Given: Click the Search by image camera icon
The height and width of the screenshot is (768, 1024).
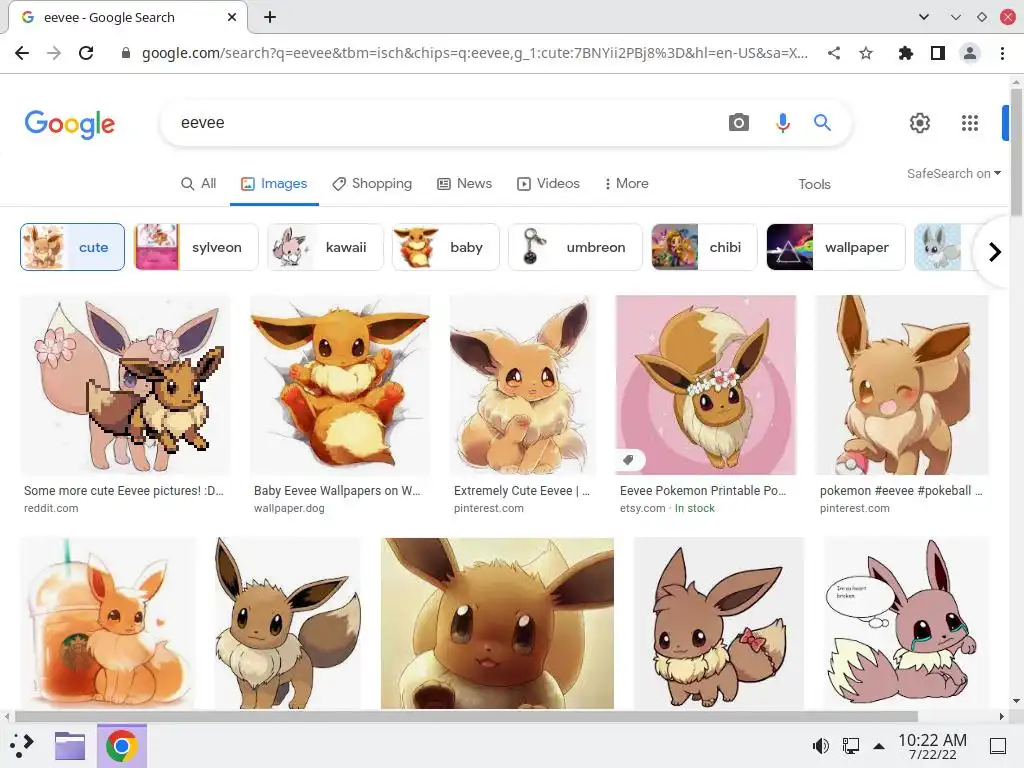Looking at the screenshot, I should click(x=739, y=123).
